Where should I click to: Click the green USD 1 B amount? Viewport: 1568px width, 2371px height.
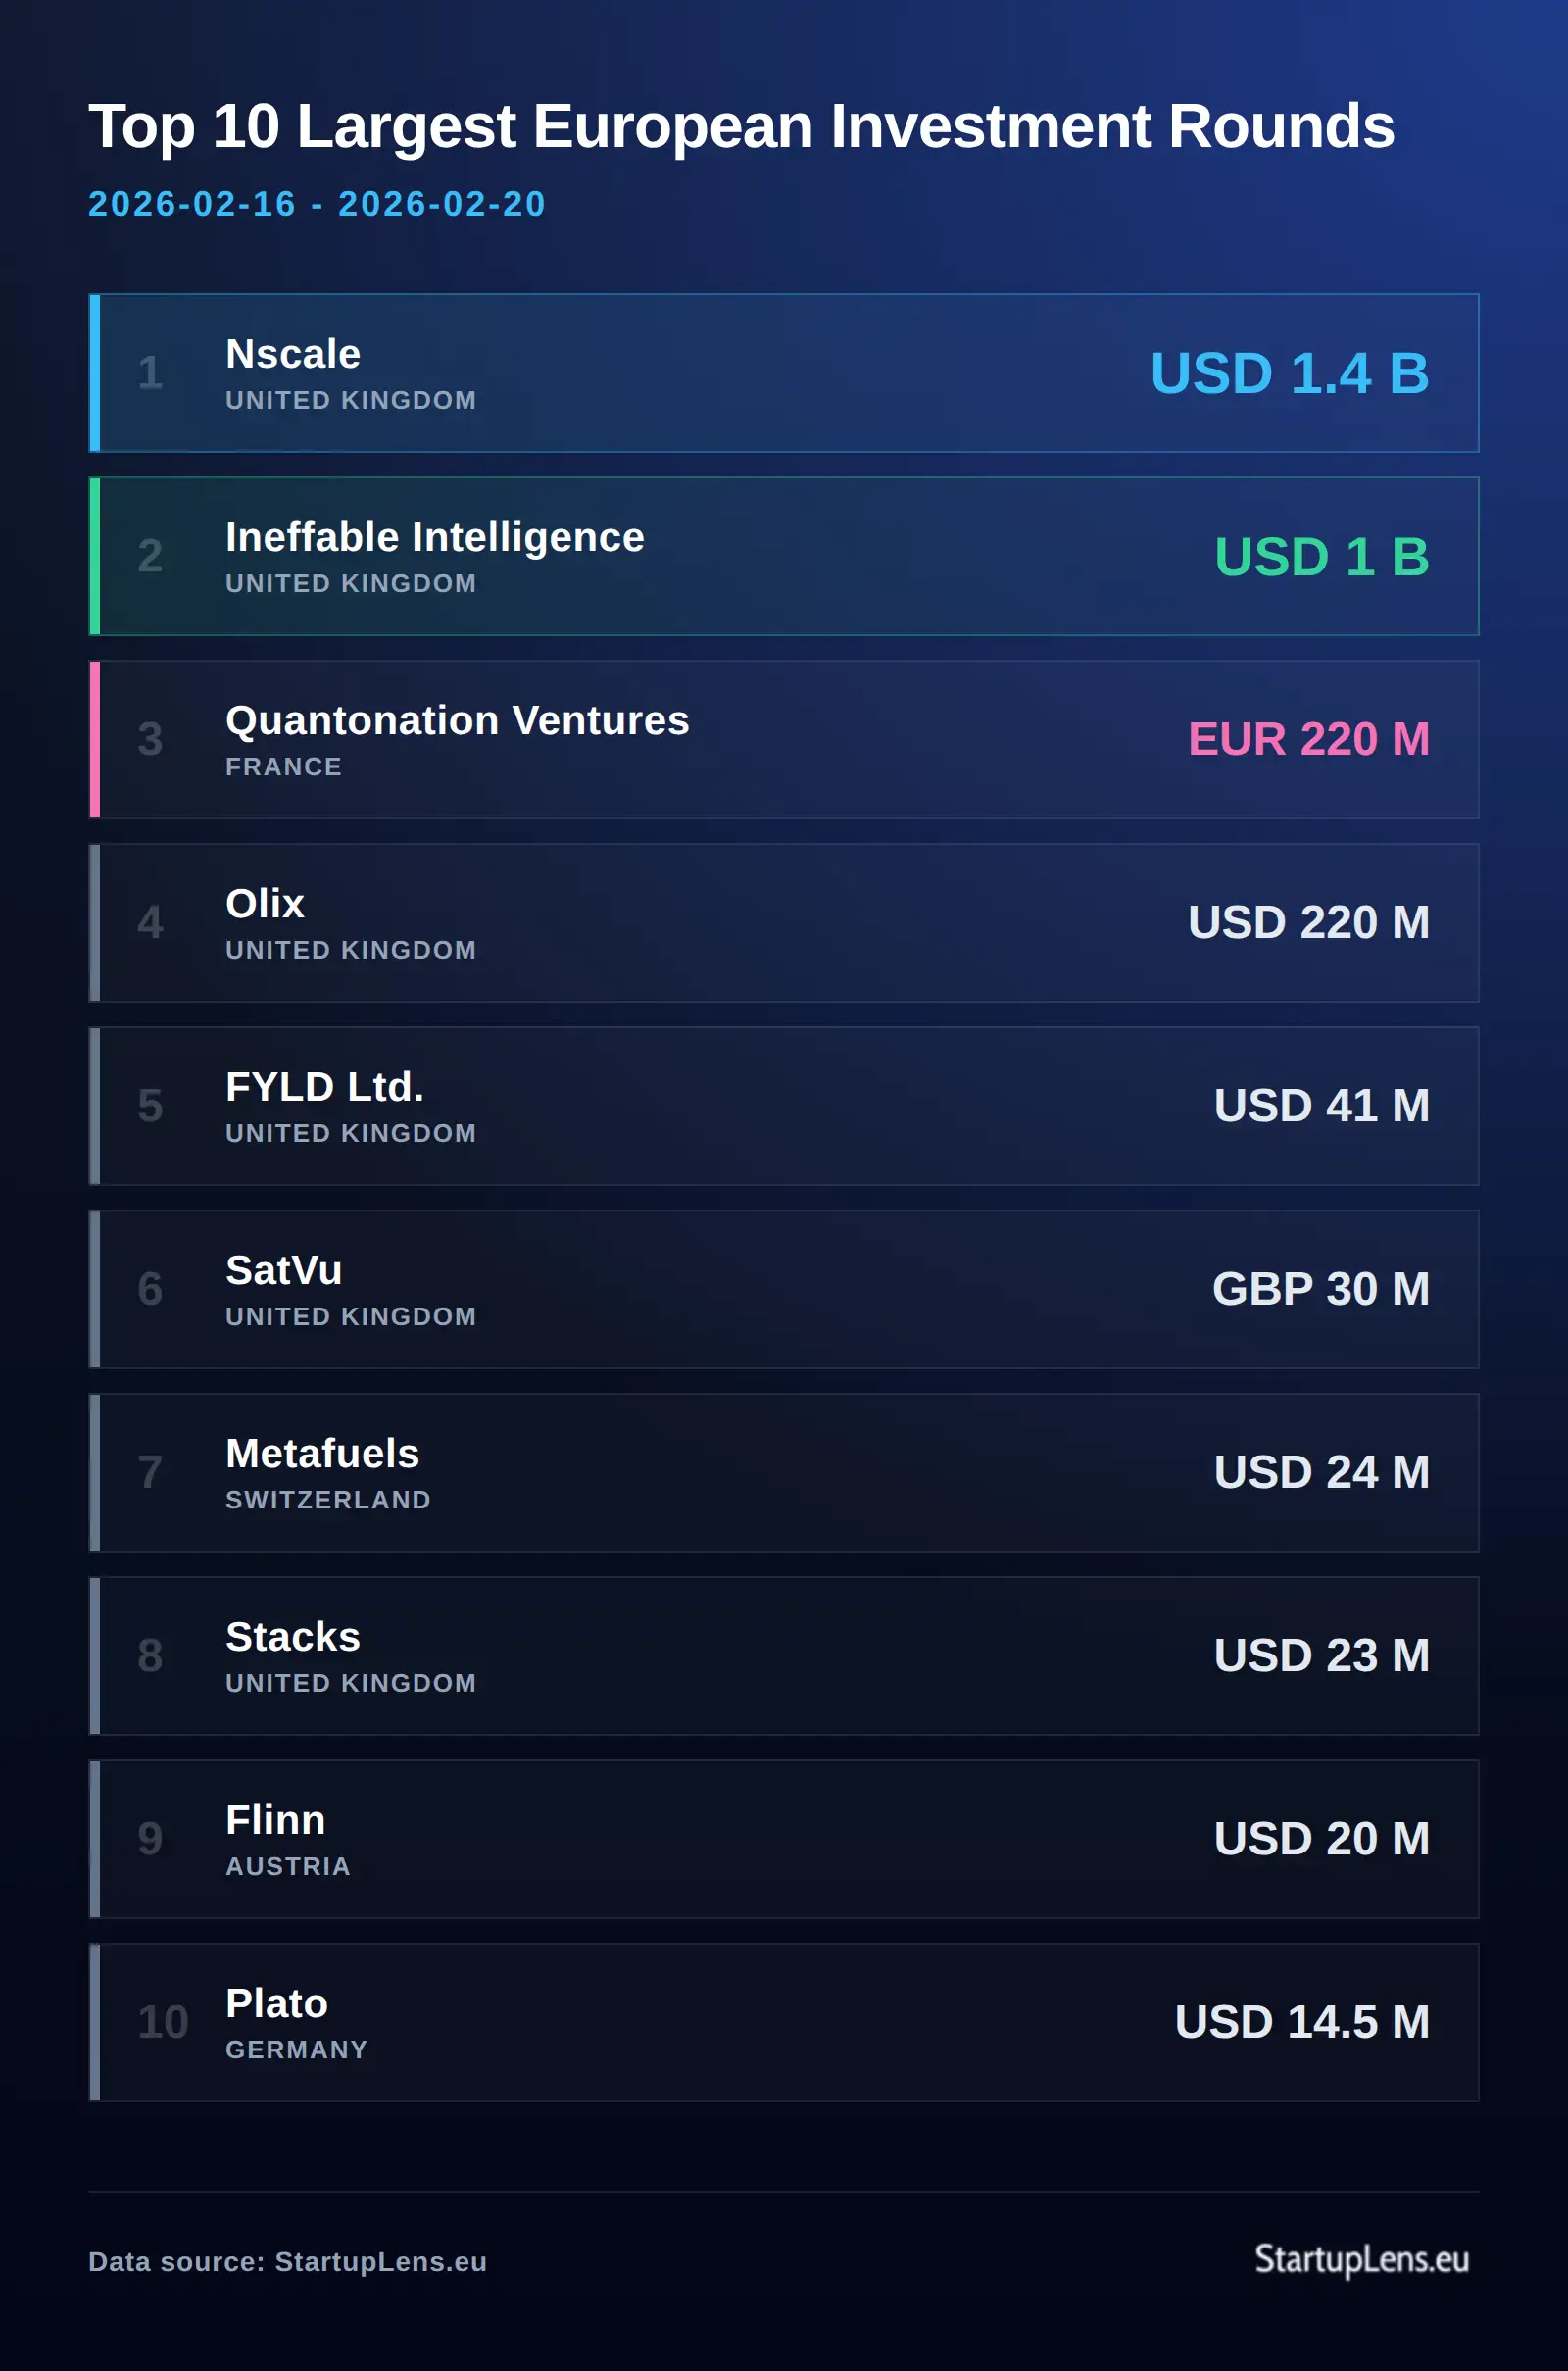coord(1321,557)
